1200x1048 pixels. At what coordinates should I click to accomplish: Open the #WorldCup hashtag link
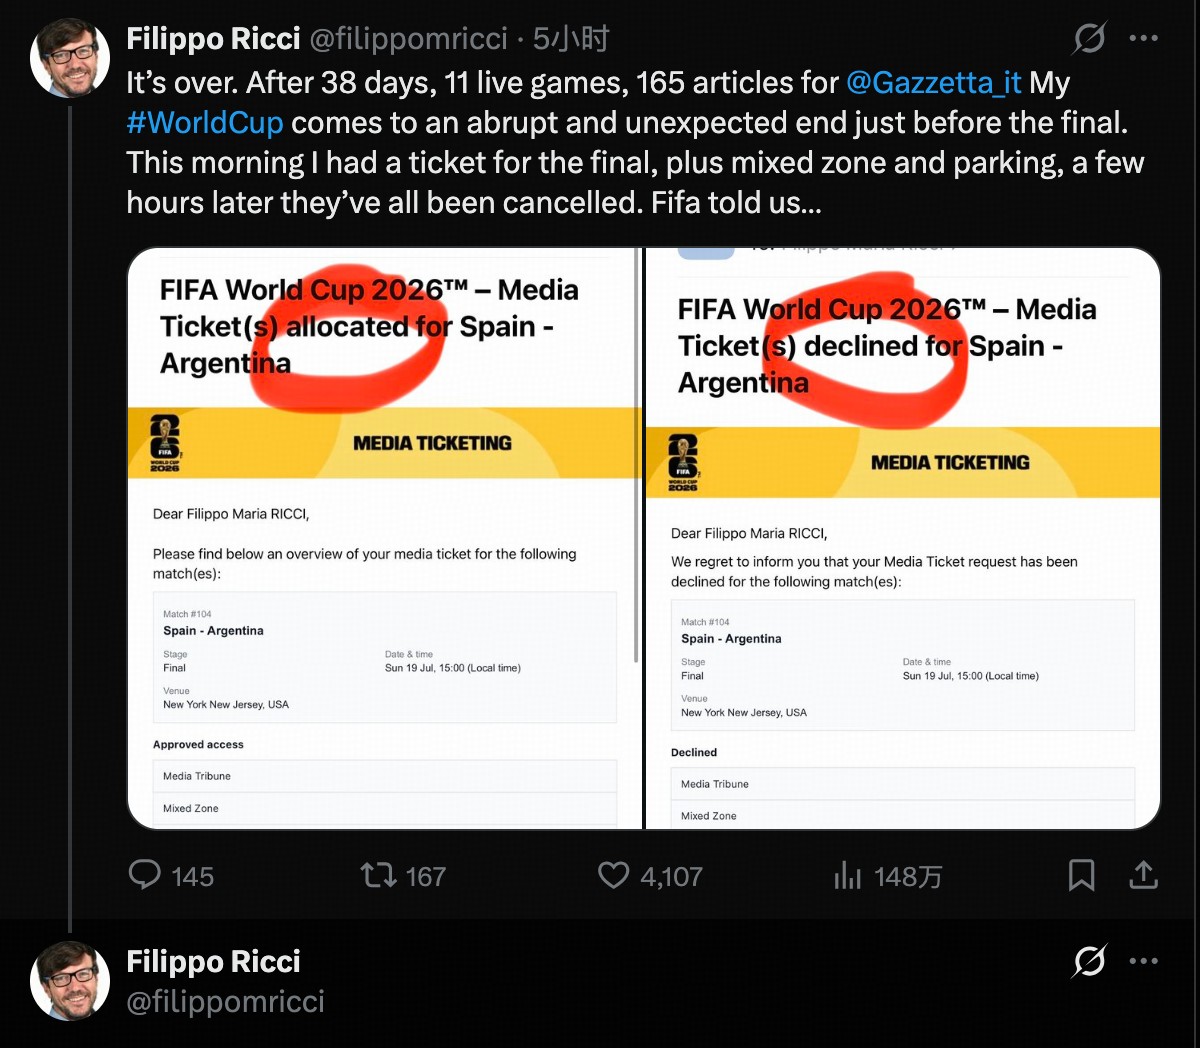[x=205, y=123]
